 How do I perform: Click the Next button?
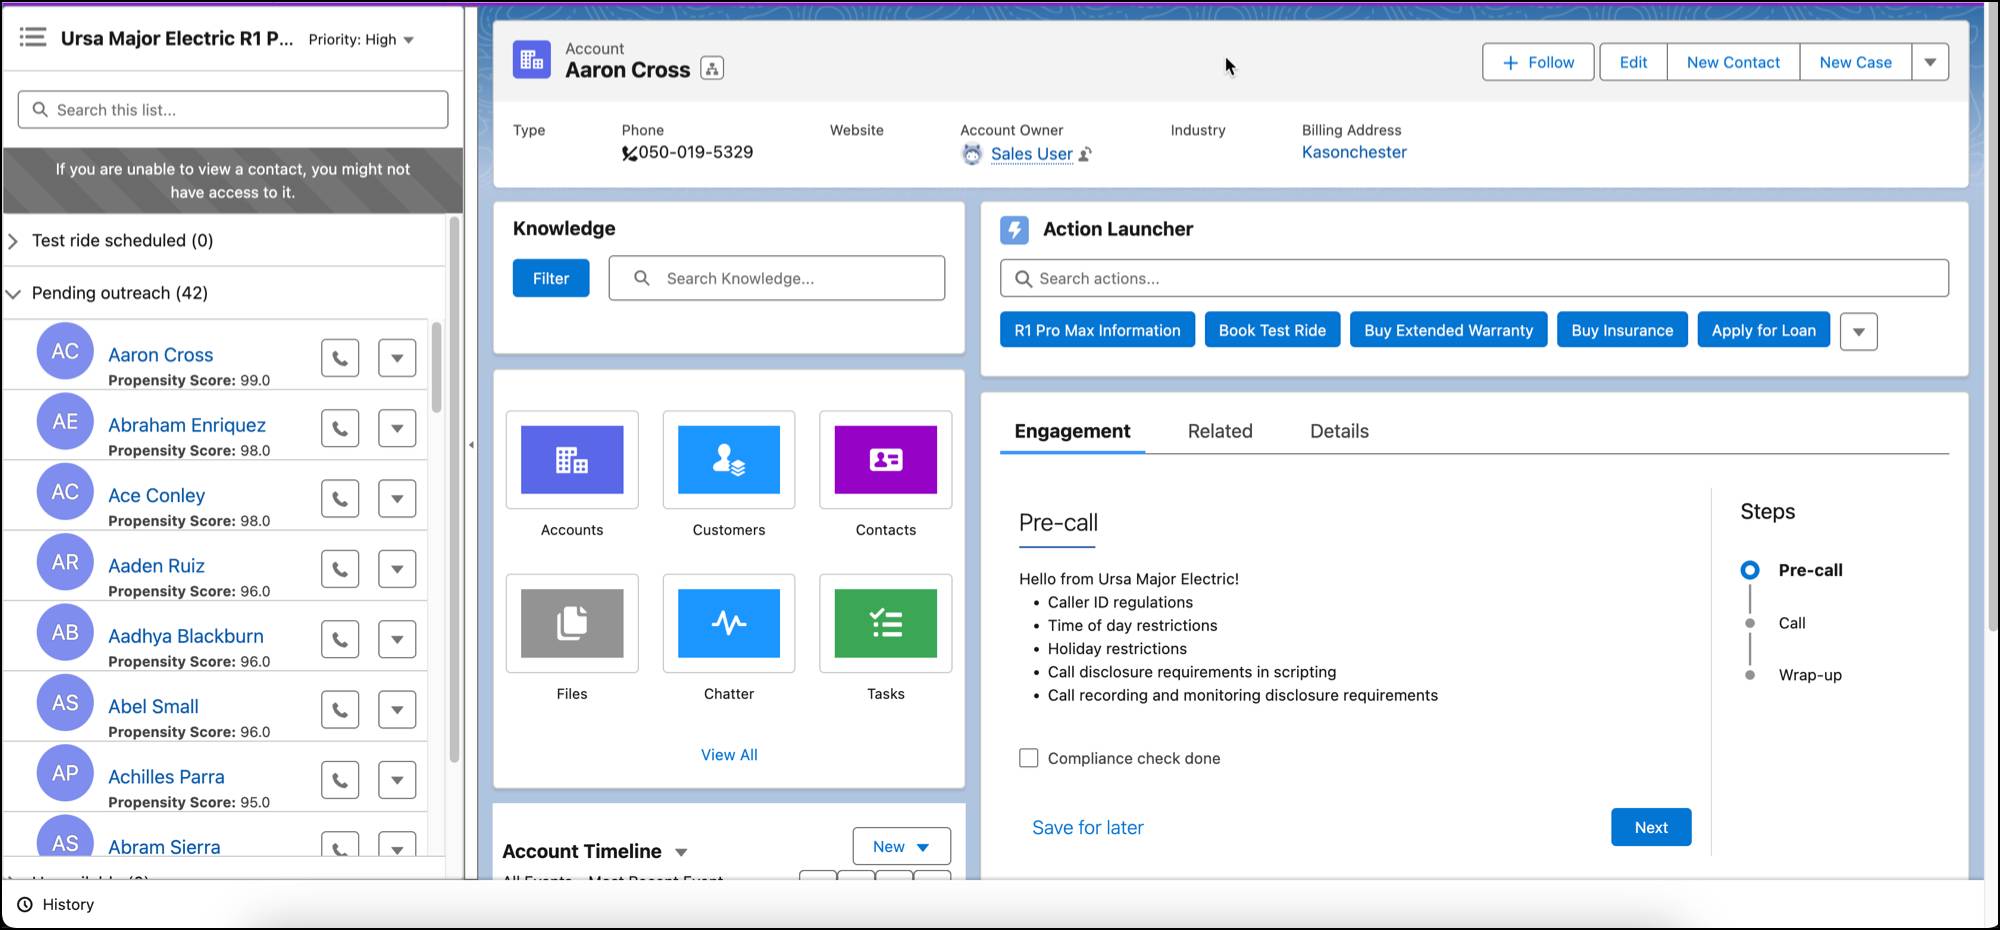click(x=1651, y=827)
